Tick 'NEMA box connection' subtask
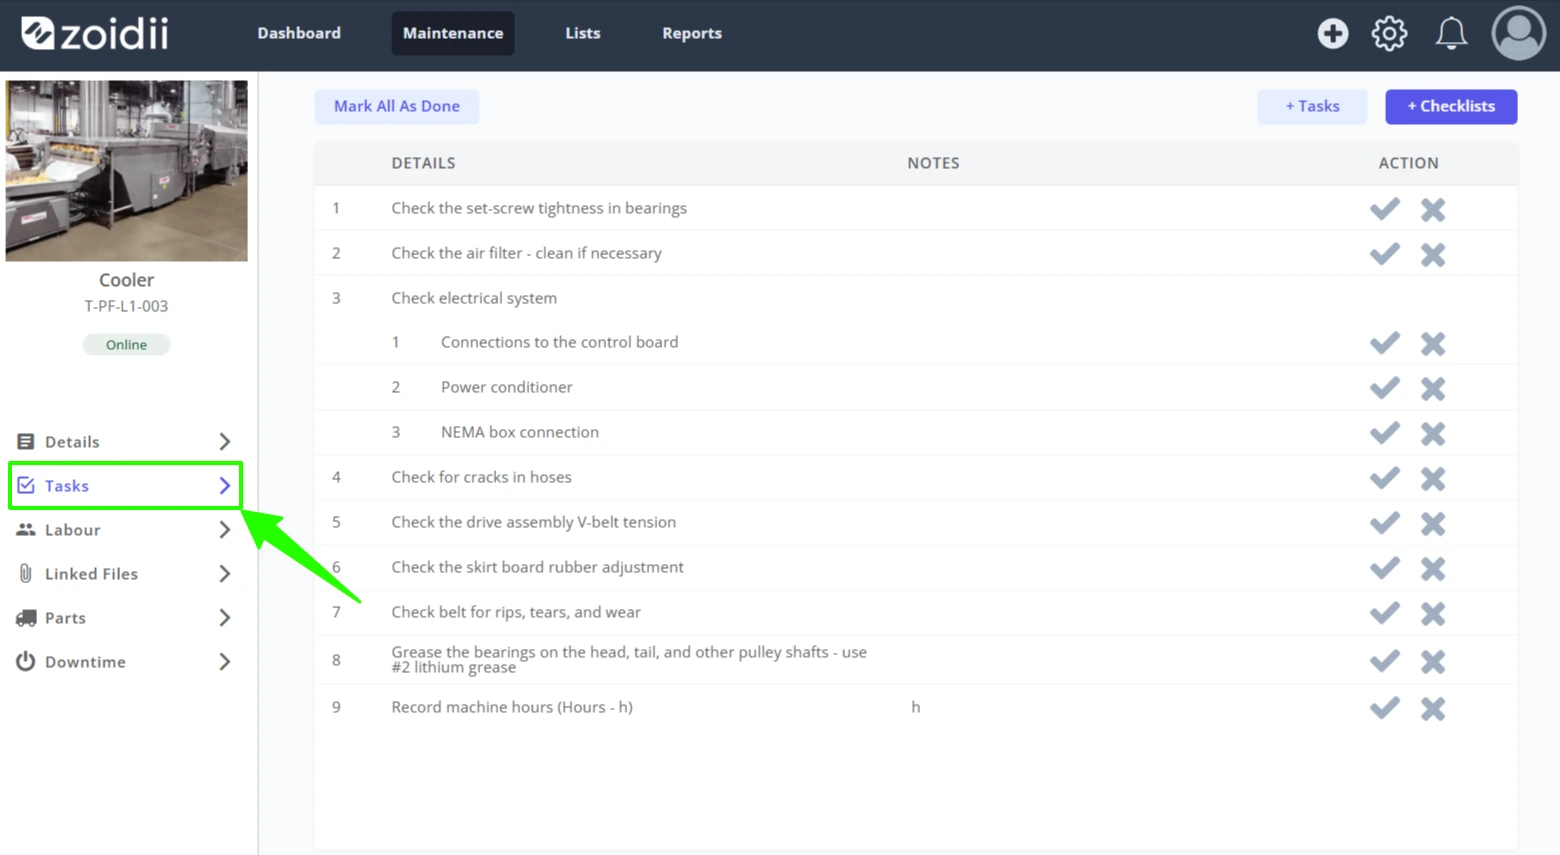The image size is (1560, 855). tap(1385, 433)
